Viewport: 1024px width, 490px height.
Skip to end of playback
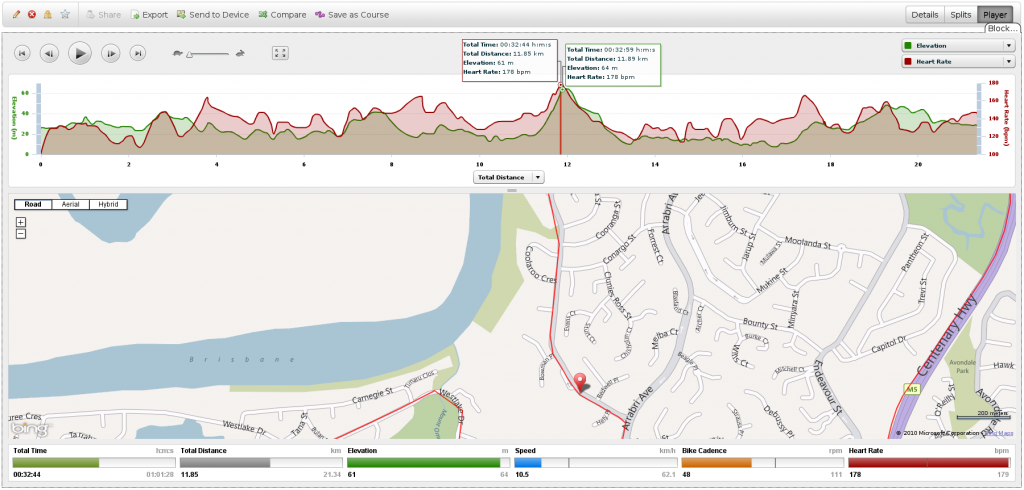pos(137,54)
